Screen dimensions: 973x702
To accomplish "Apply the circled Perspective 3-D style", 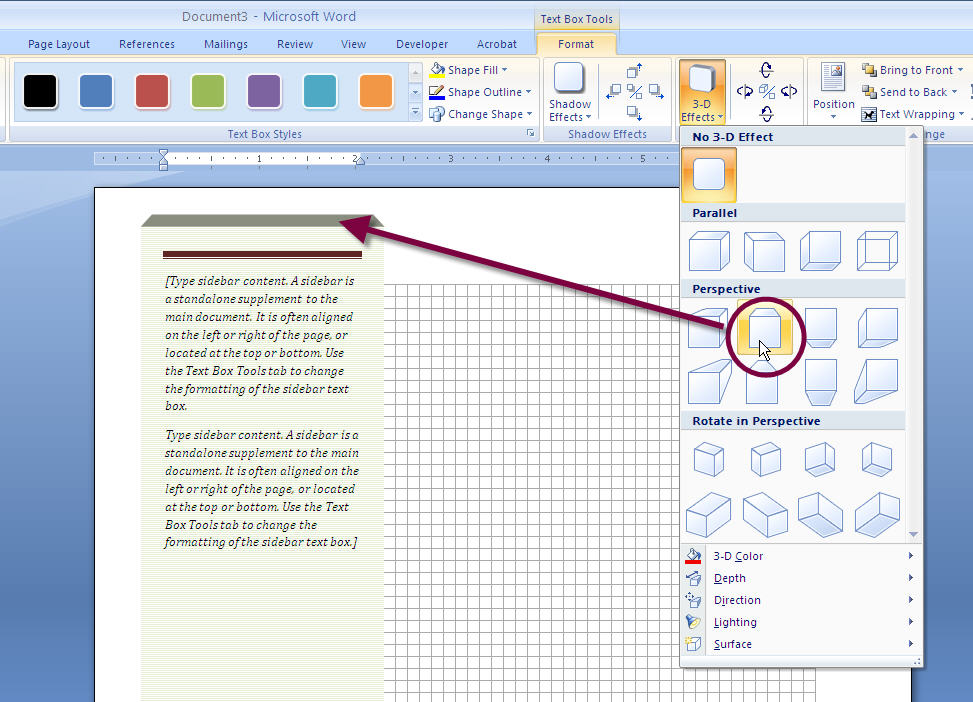I will click(x=764, y=327).
